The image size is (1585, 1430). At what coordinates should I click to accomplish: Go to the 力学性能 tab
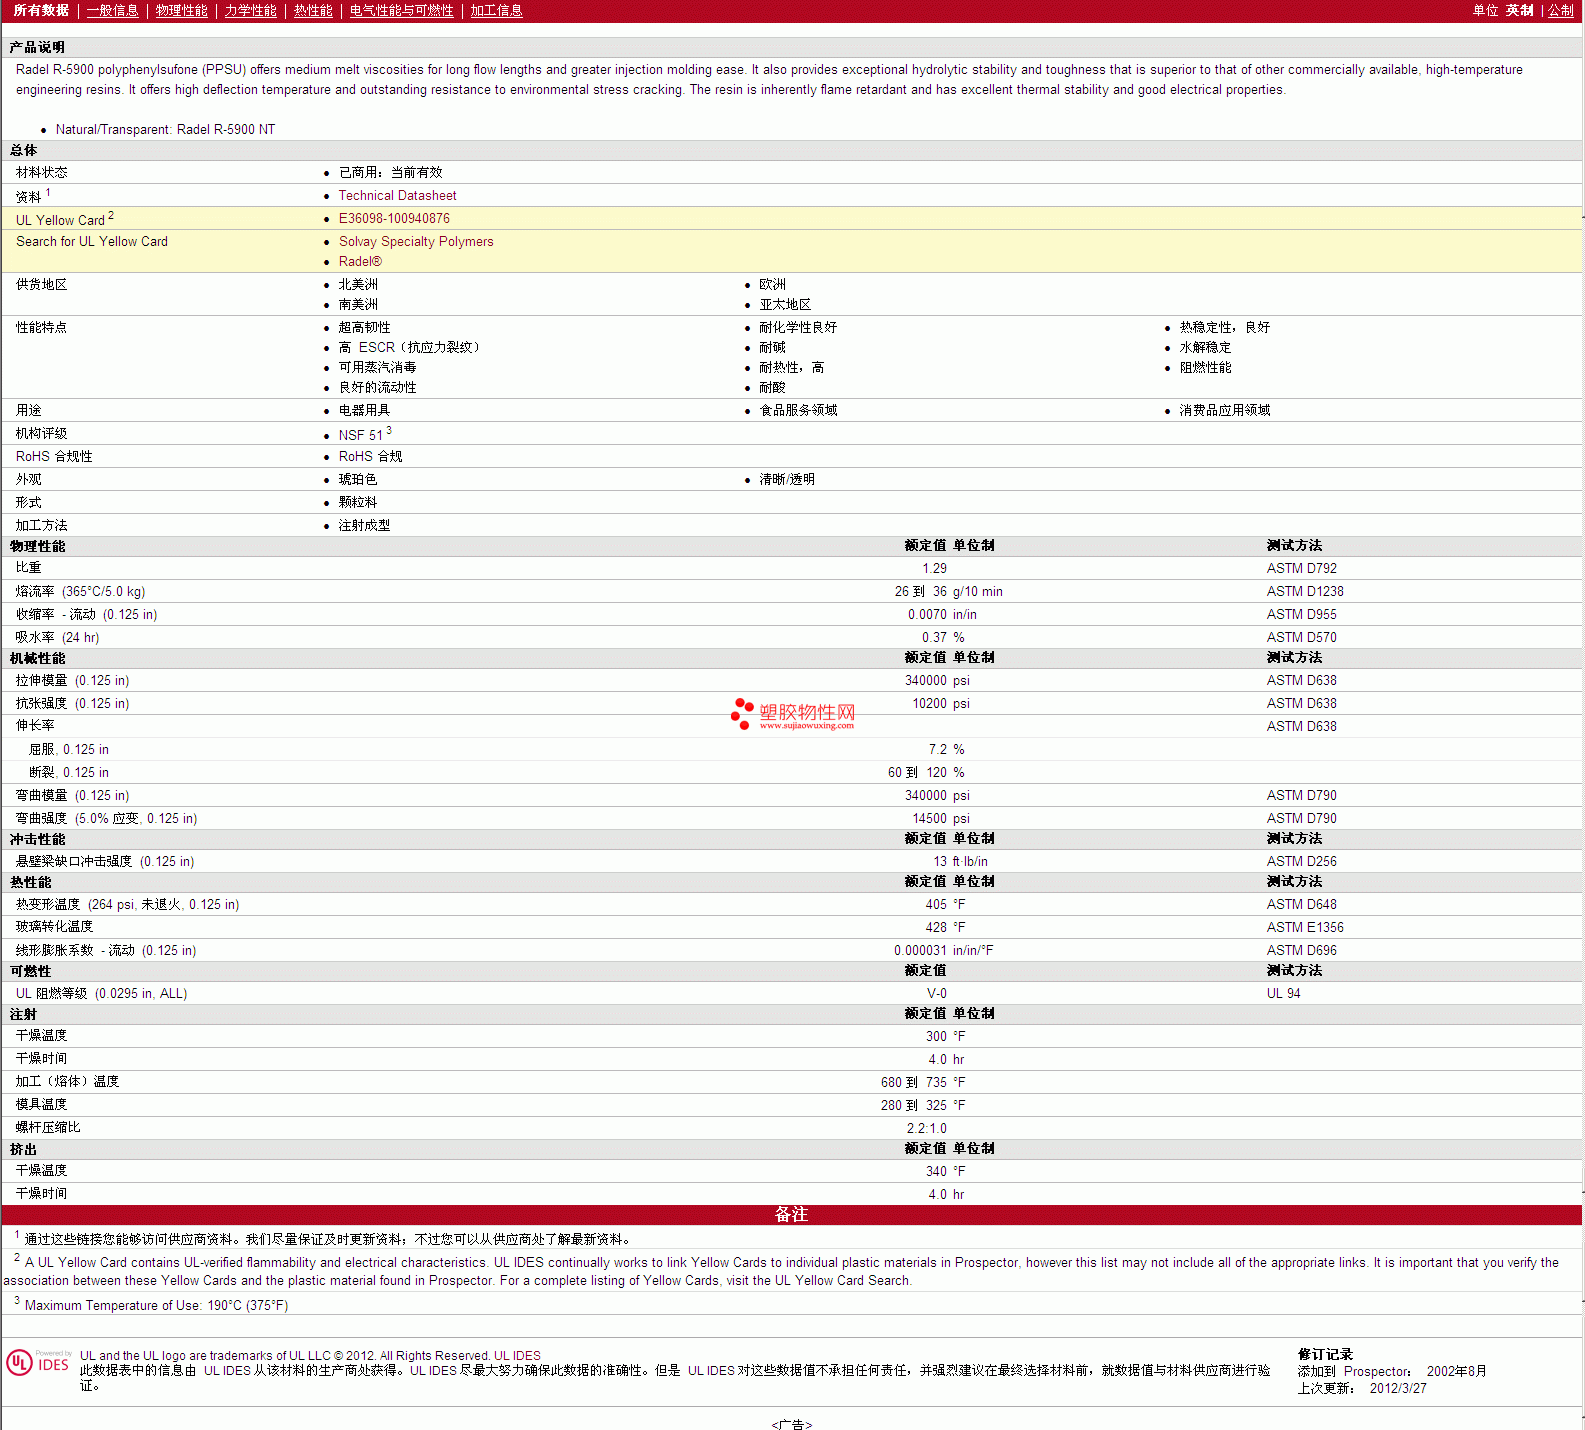pos(250,10)
